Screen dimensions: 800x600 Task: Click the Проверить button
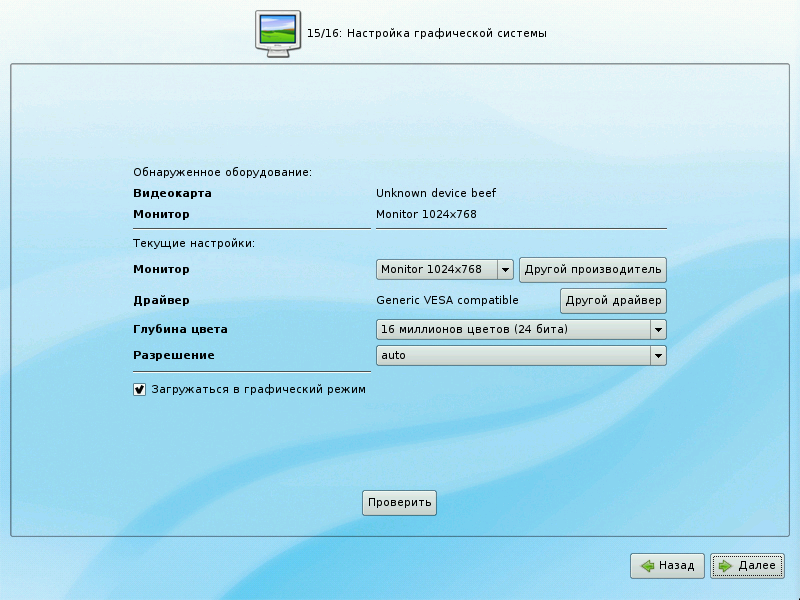[399, 503]
